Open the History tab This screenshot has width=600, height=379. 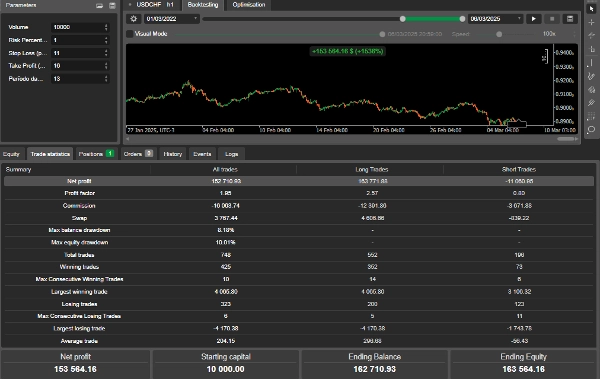[x=173, y=154]
